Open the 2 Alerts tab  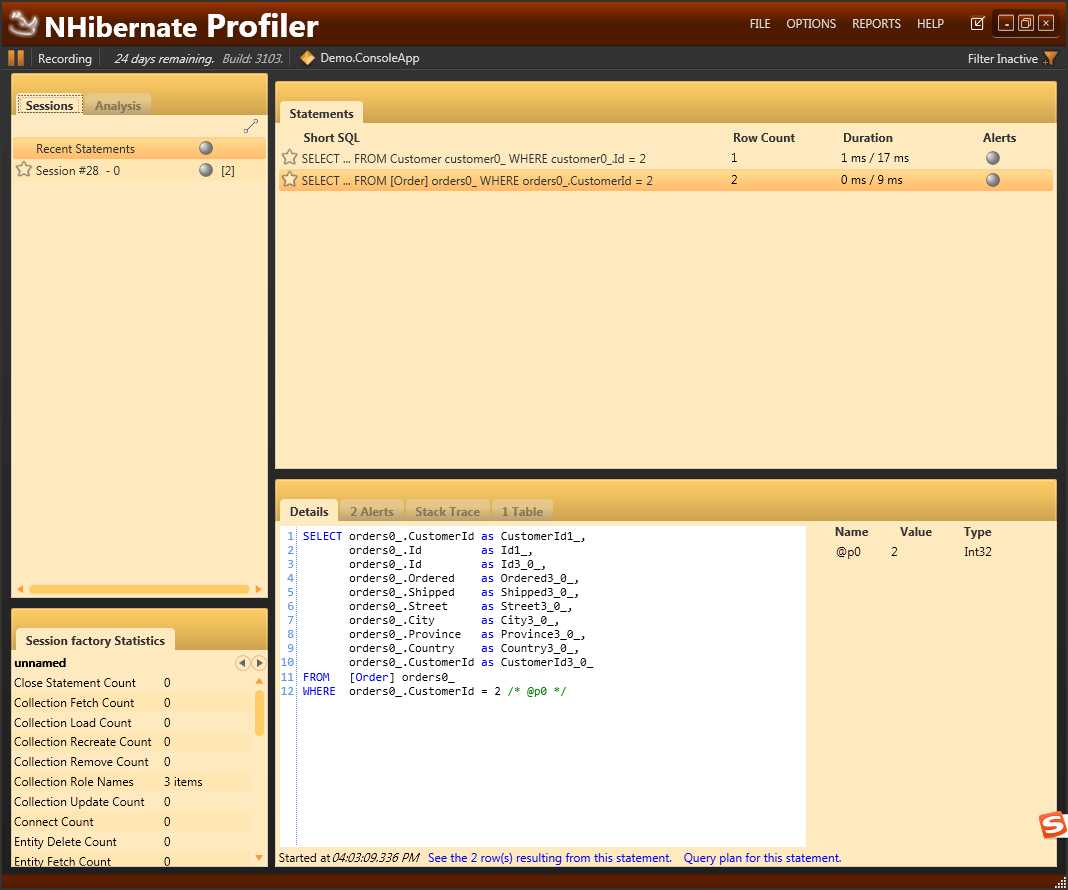pyautogui.click(x=371, y=511)
